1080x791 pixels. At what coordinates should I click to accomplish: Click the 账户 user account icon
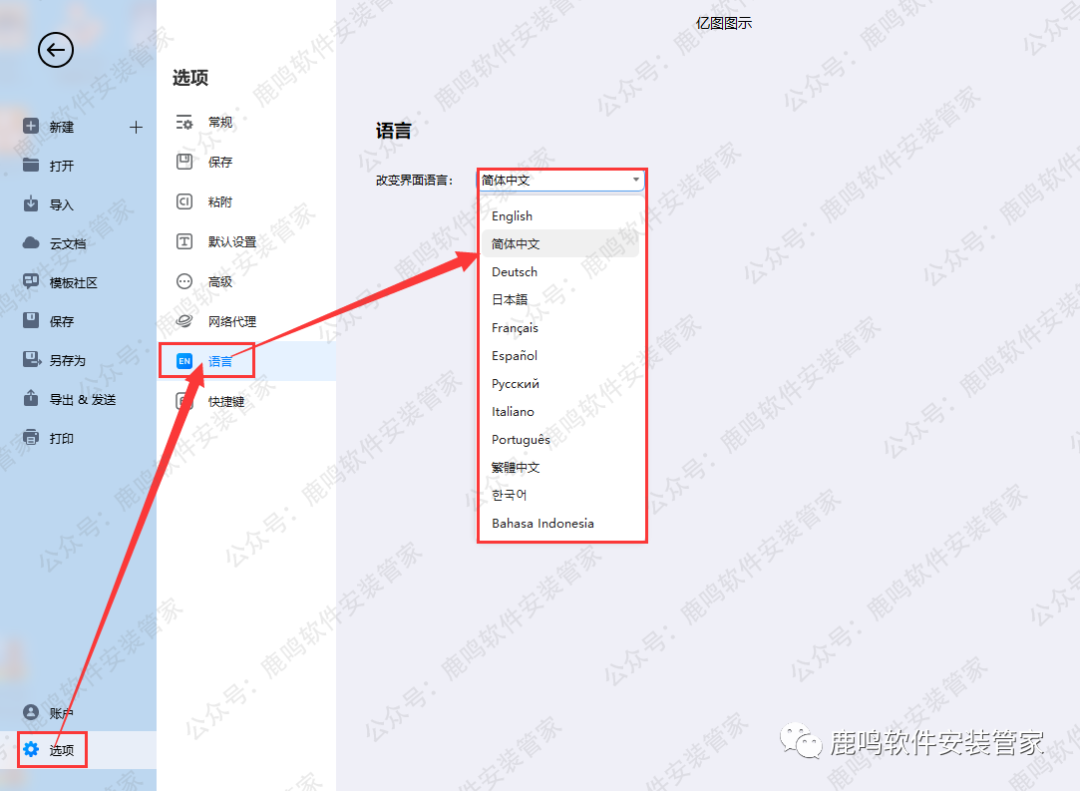coord(31,713)
